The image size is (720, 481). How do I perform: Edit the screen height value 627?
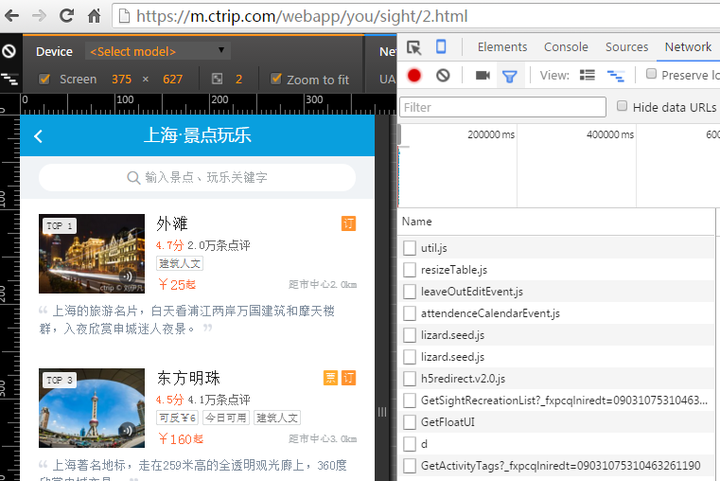(x=172, y=79)
